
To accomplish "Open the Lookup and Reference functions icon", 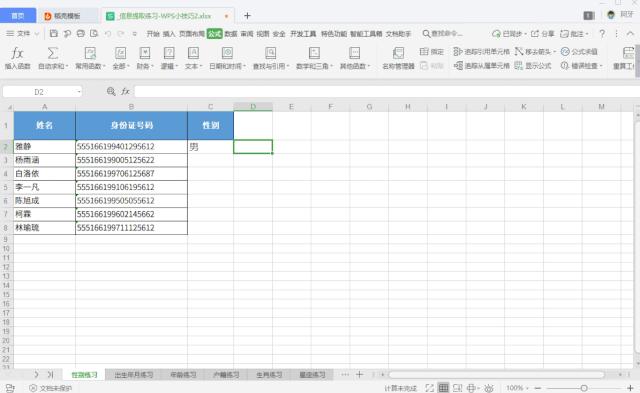I will (x=270, y=53).
